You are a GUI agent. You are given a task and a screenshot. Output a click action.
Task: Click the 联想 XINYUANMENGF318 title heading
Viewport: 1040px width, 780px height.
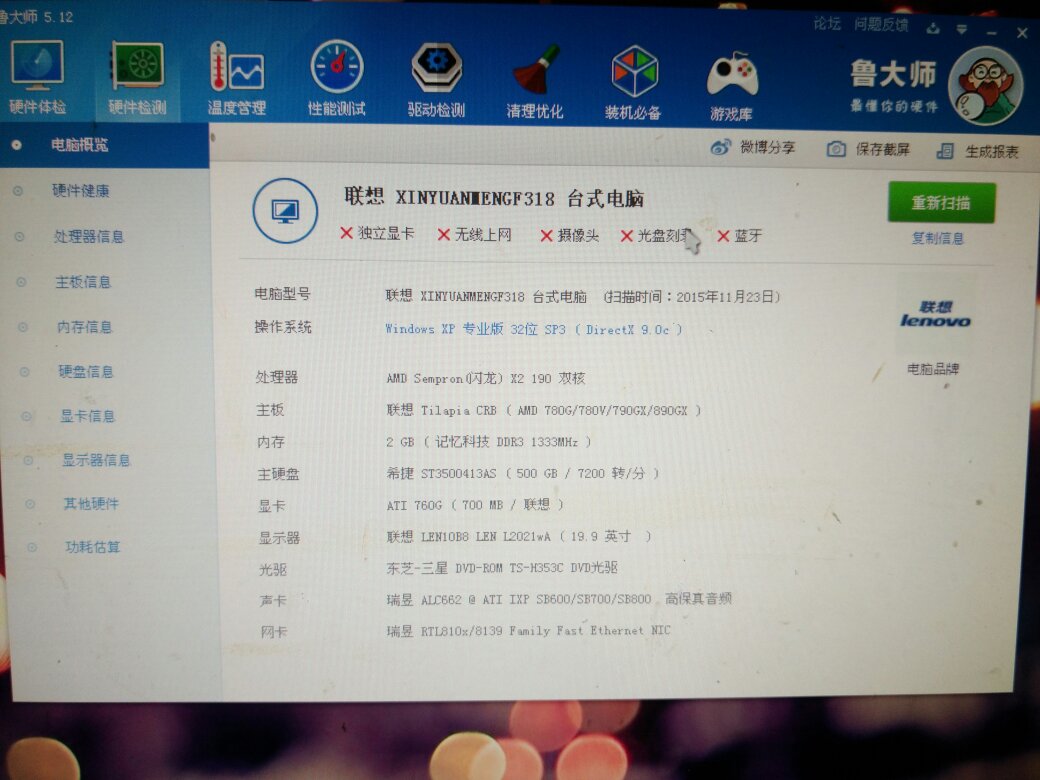pyautogui.click(x=494, y=198)
